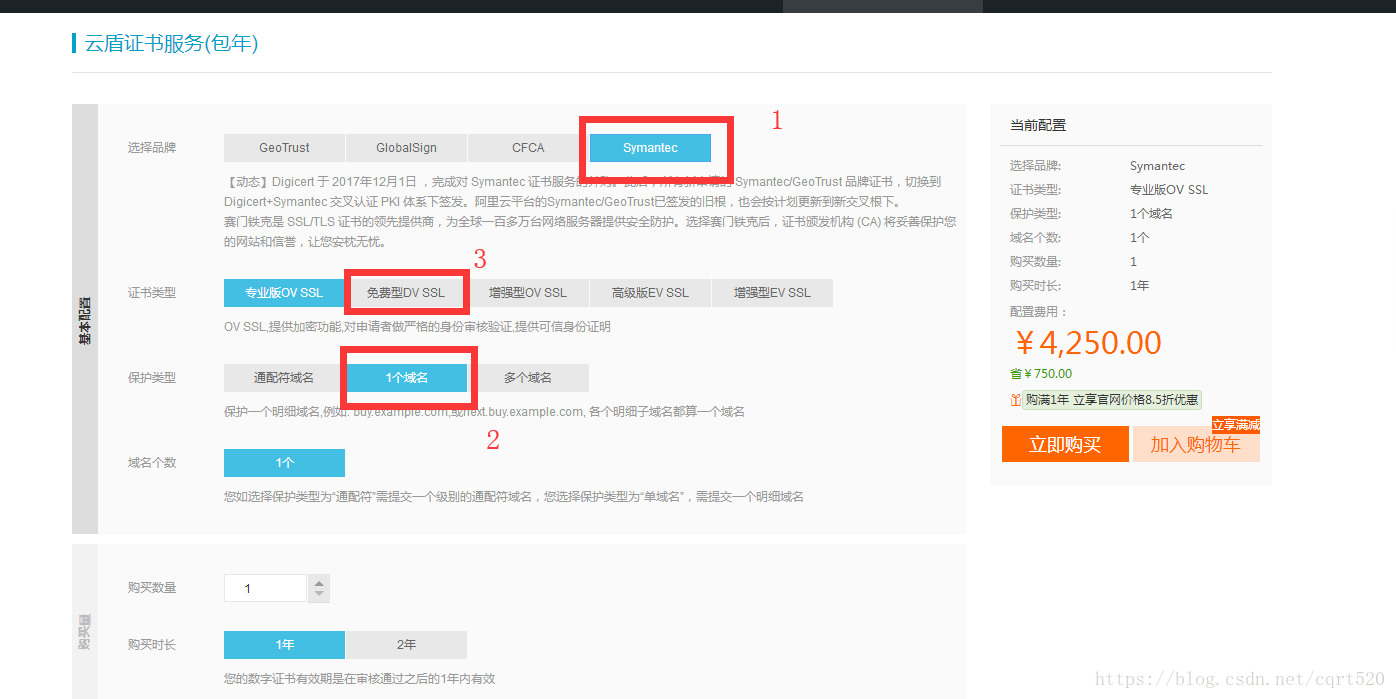
Task: Select the GeoTrust brand option
Action: (284, 148)
